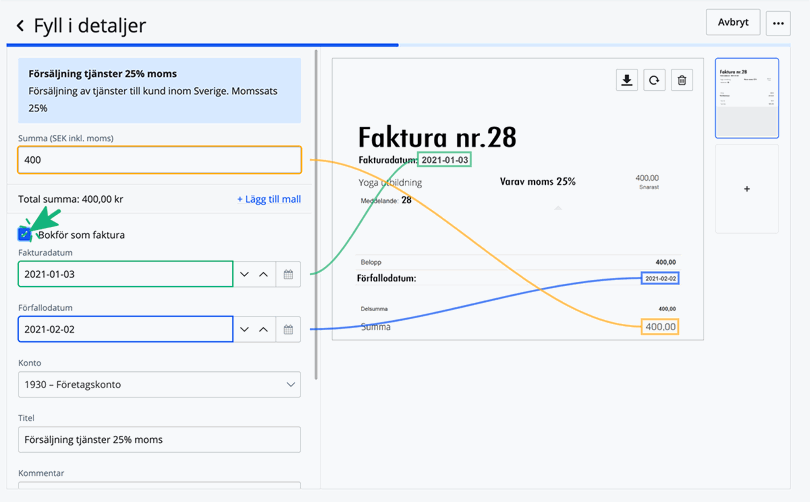
Task: Focus the Titel text field
Action: pyautogui.click(x=159, y=439)
